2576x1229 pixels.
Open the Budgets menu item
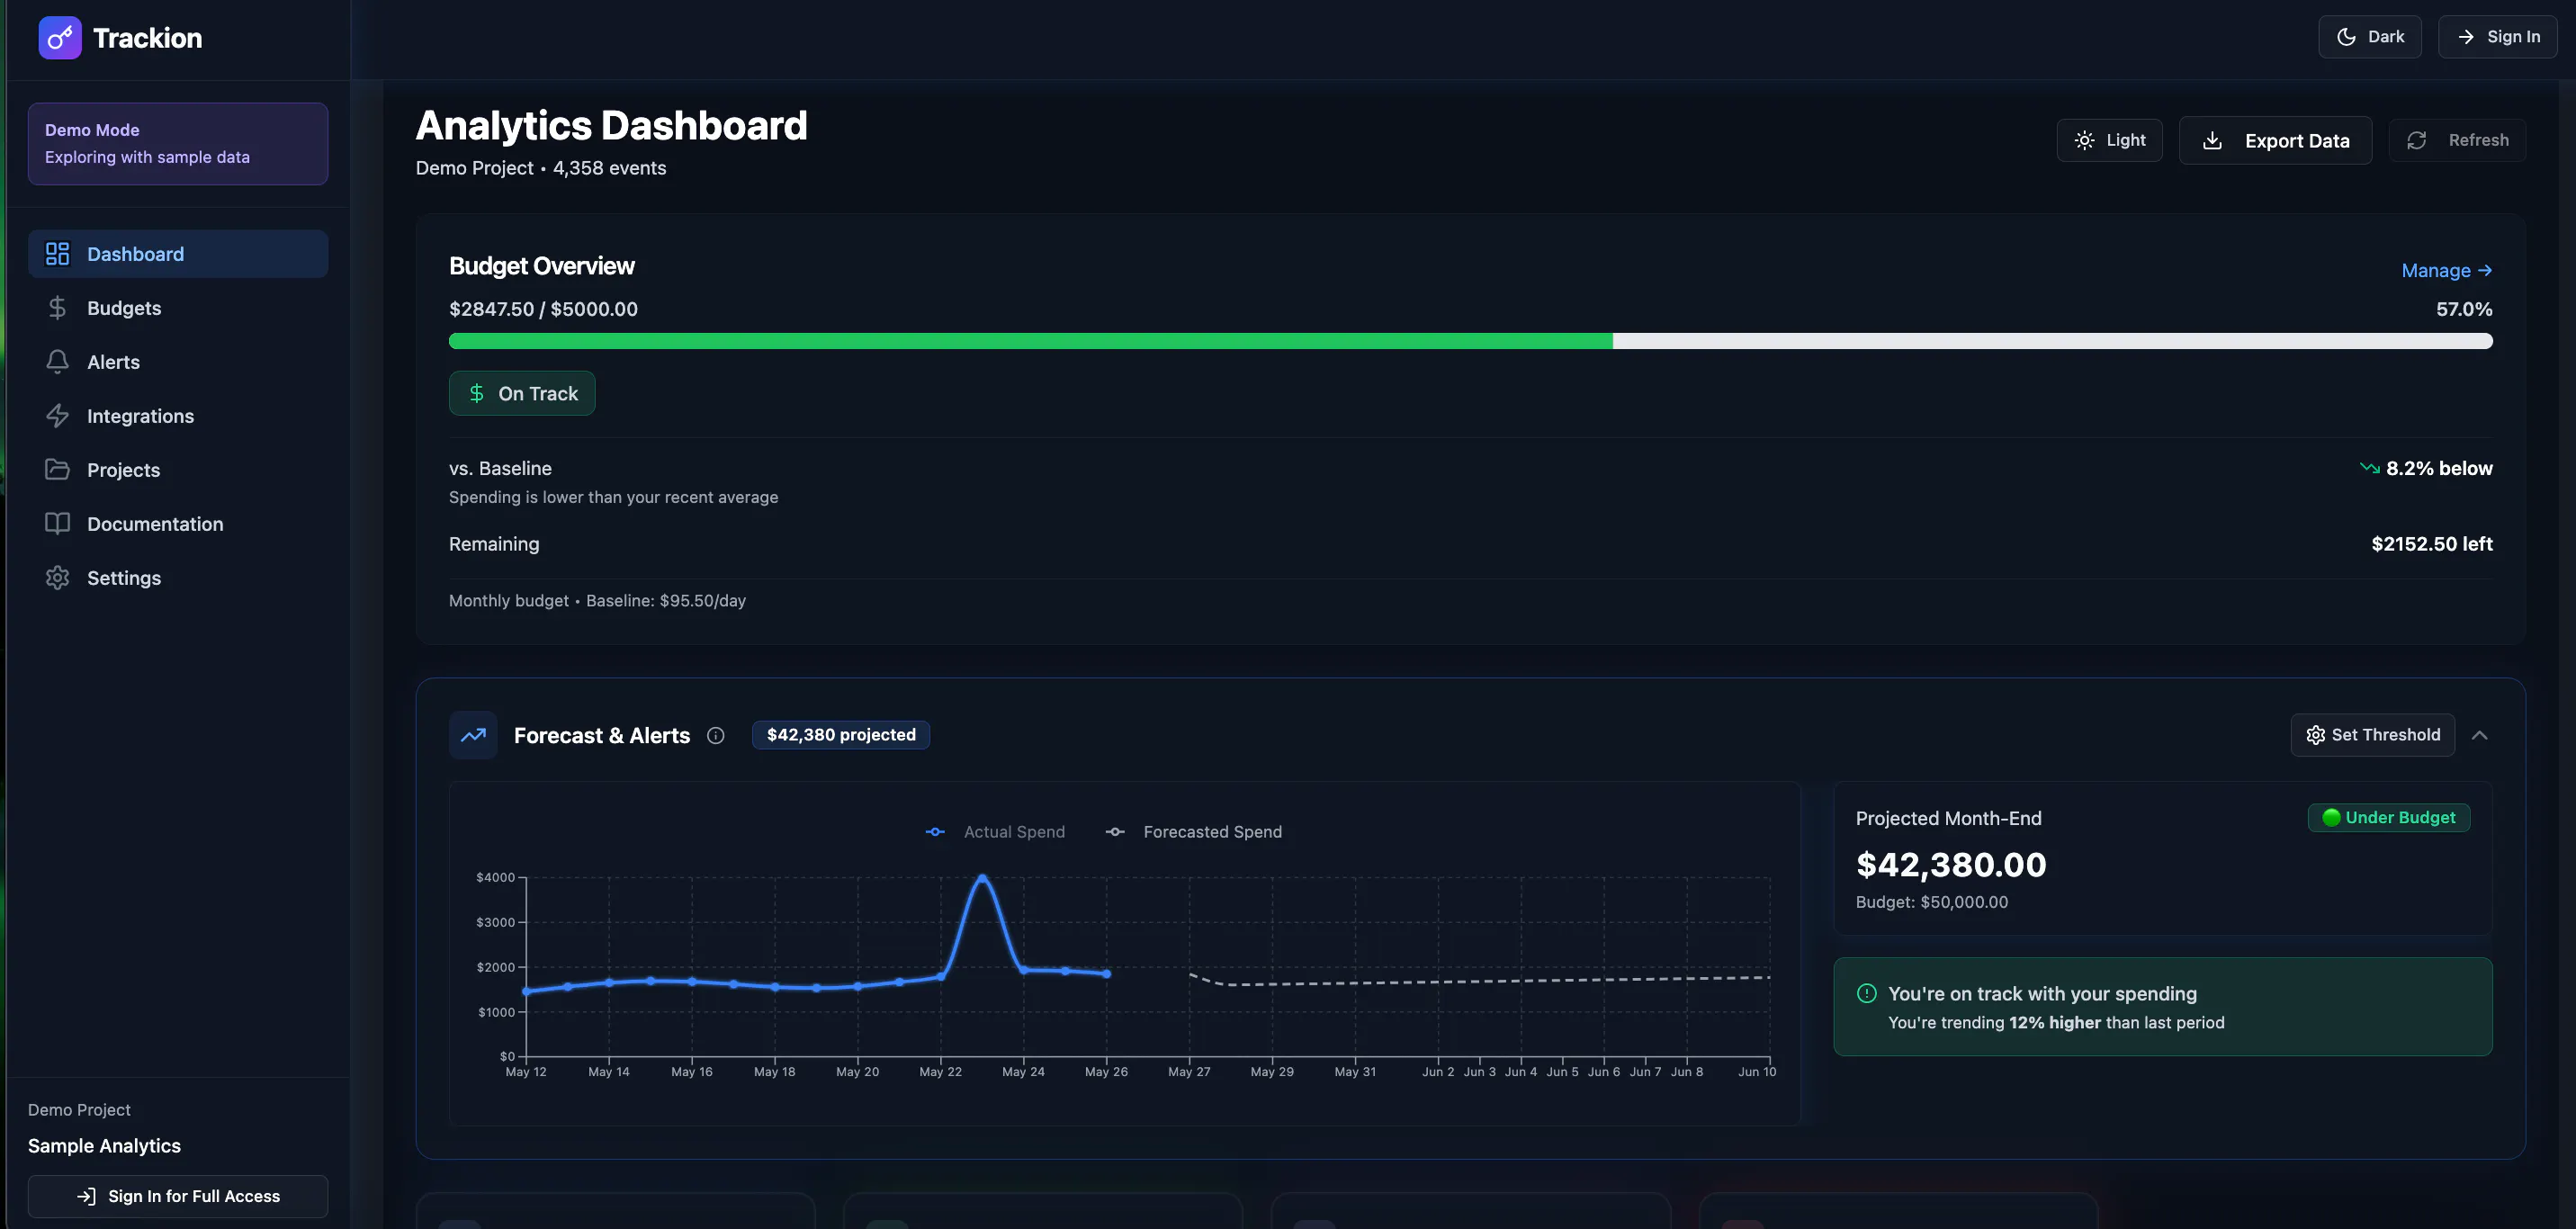pyautogui.click(x=178, y=308)
